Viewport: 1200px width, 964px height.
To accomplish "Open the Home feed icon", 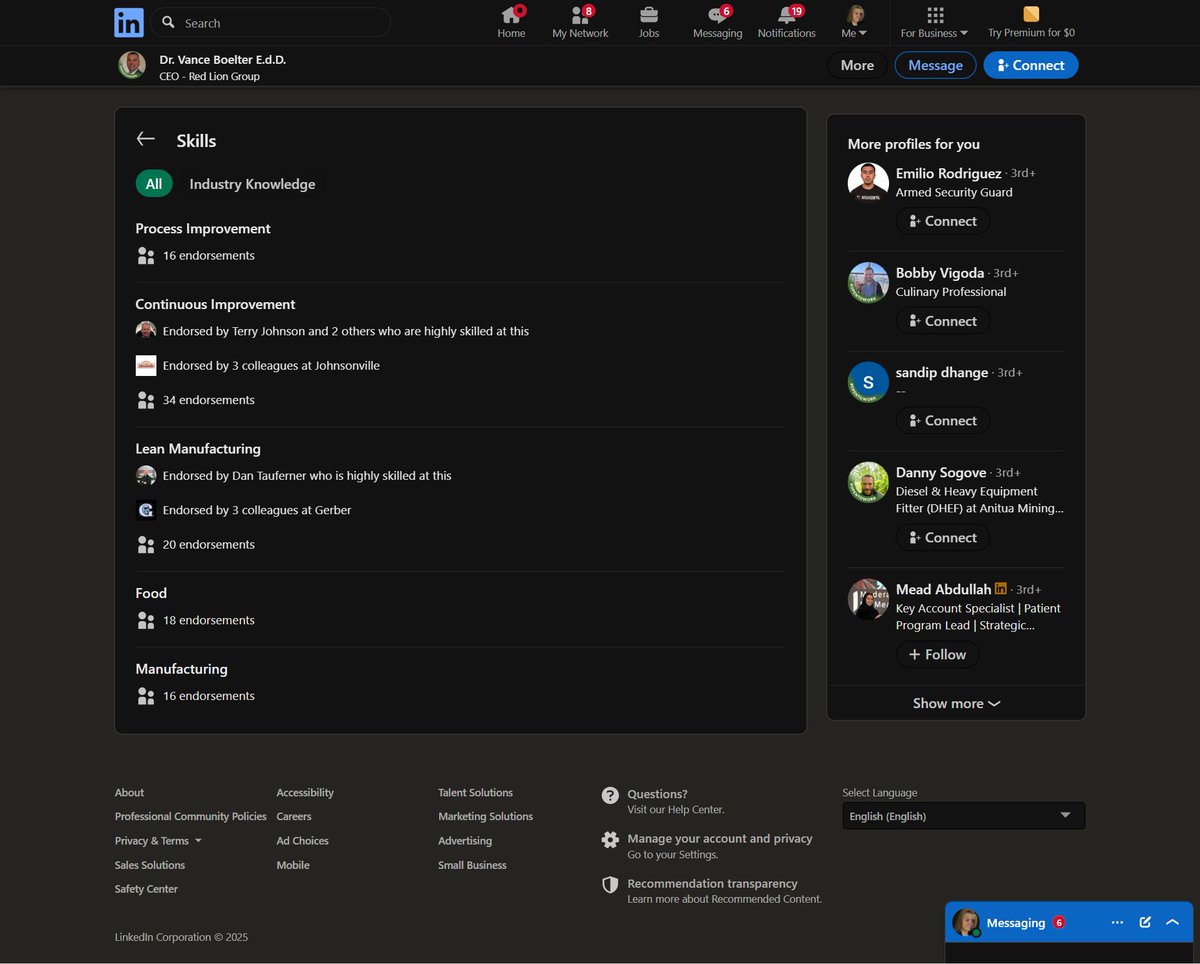I will pyautogui.click(x=511, y=15).
